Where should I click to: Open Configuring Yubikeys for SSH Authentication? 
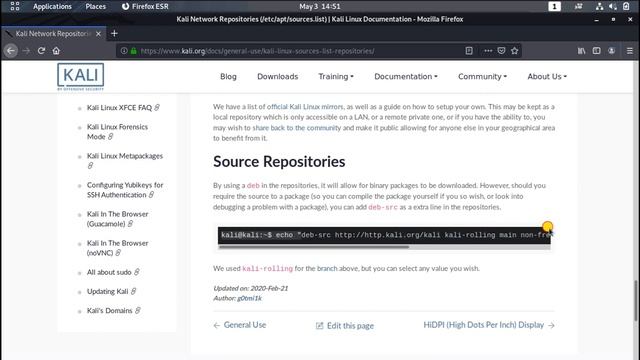click(125, 190)
